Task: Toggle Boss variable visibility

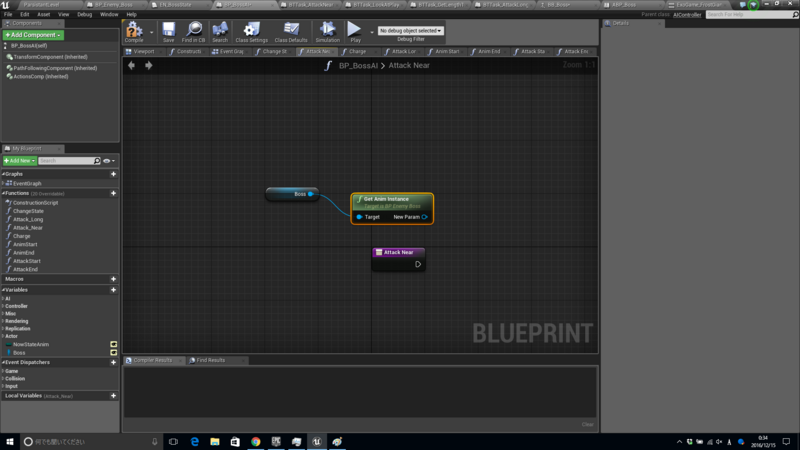Action: [x=113, y=353]
